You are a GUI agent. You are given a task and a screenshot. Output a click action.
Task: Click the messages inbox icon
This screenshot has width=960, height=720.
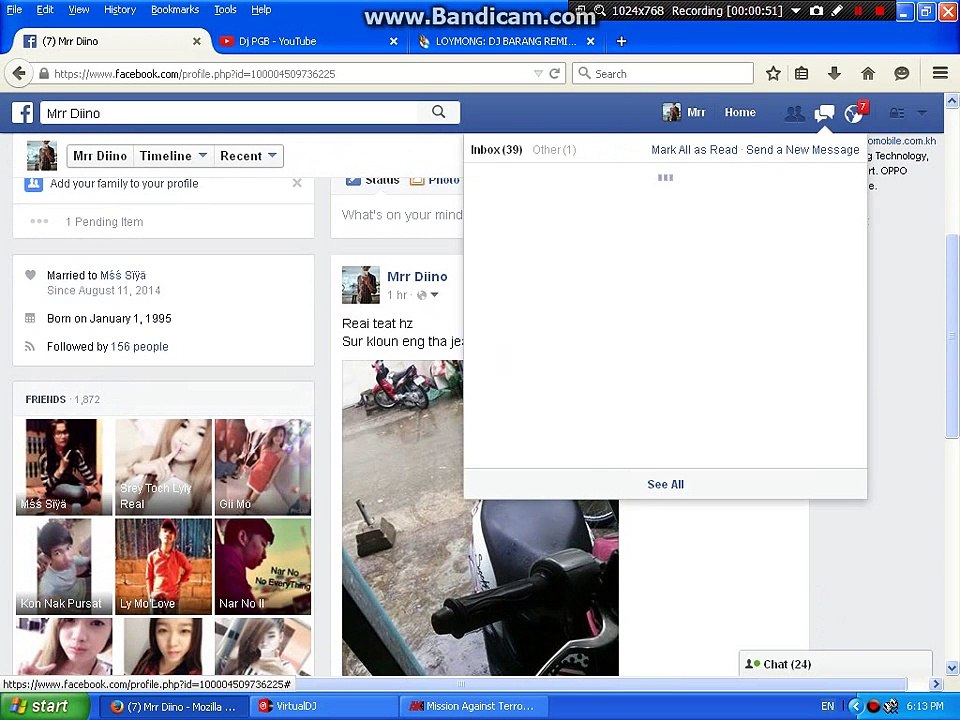coord(824,113)
